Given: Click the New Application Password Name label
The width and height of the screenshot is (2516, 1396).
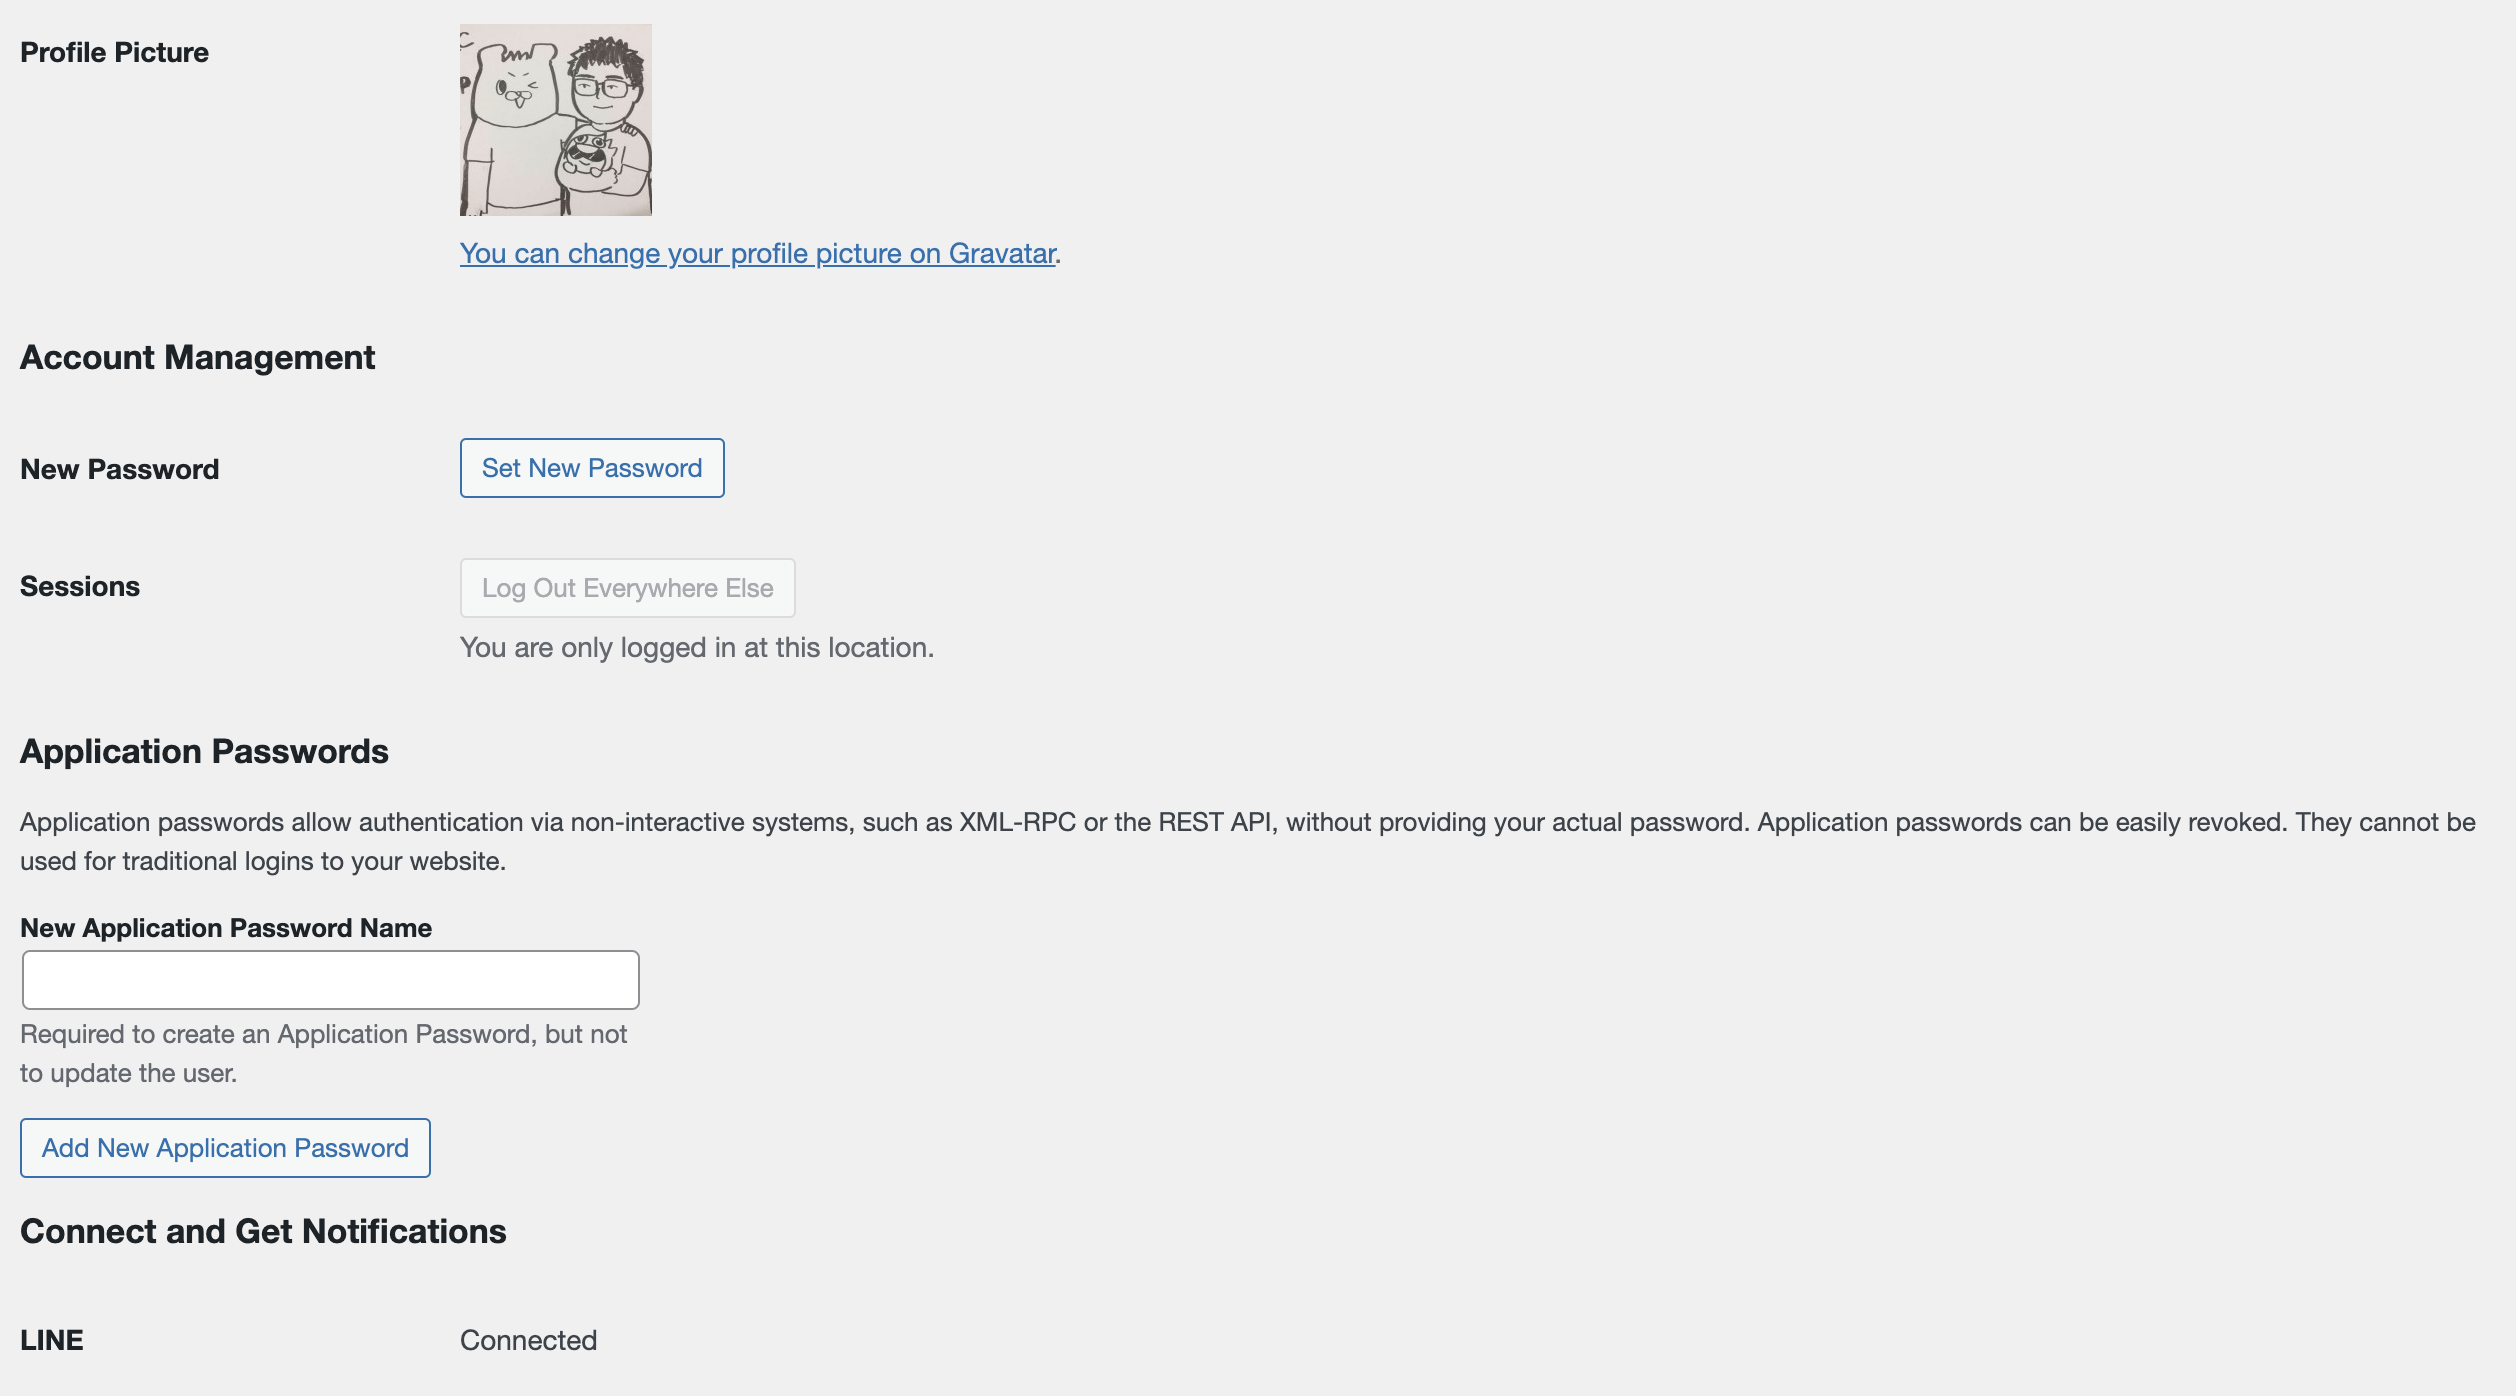Looking at the screenshot, I should [226, 927].
